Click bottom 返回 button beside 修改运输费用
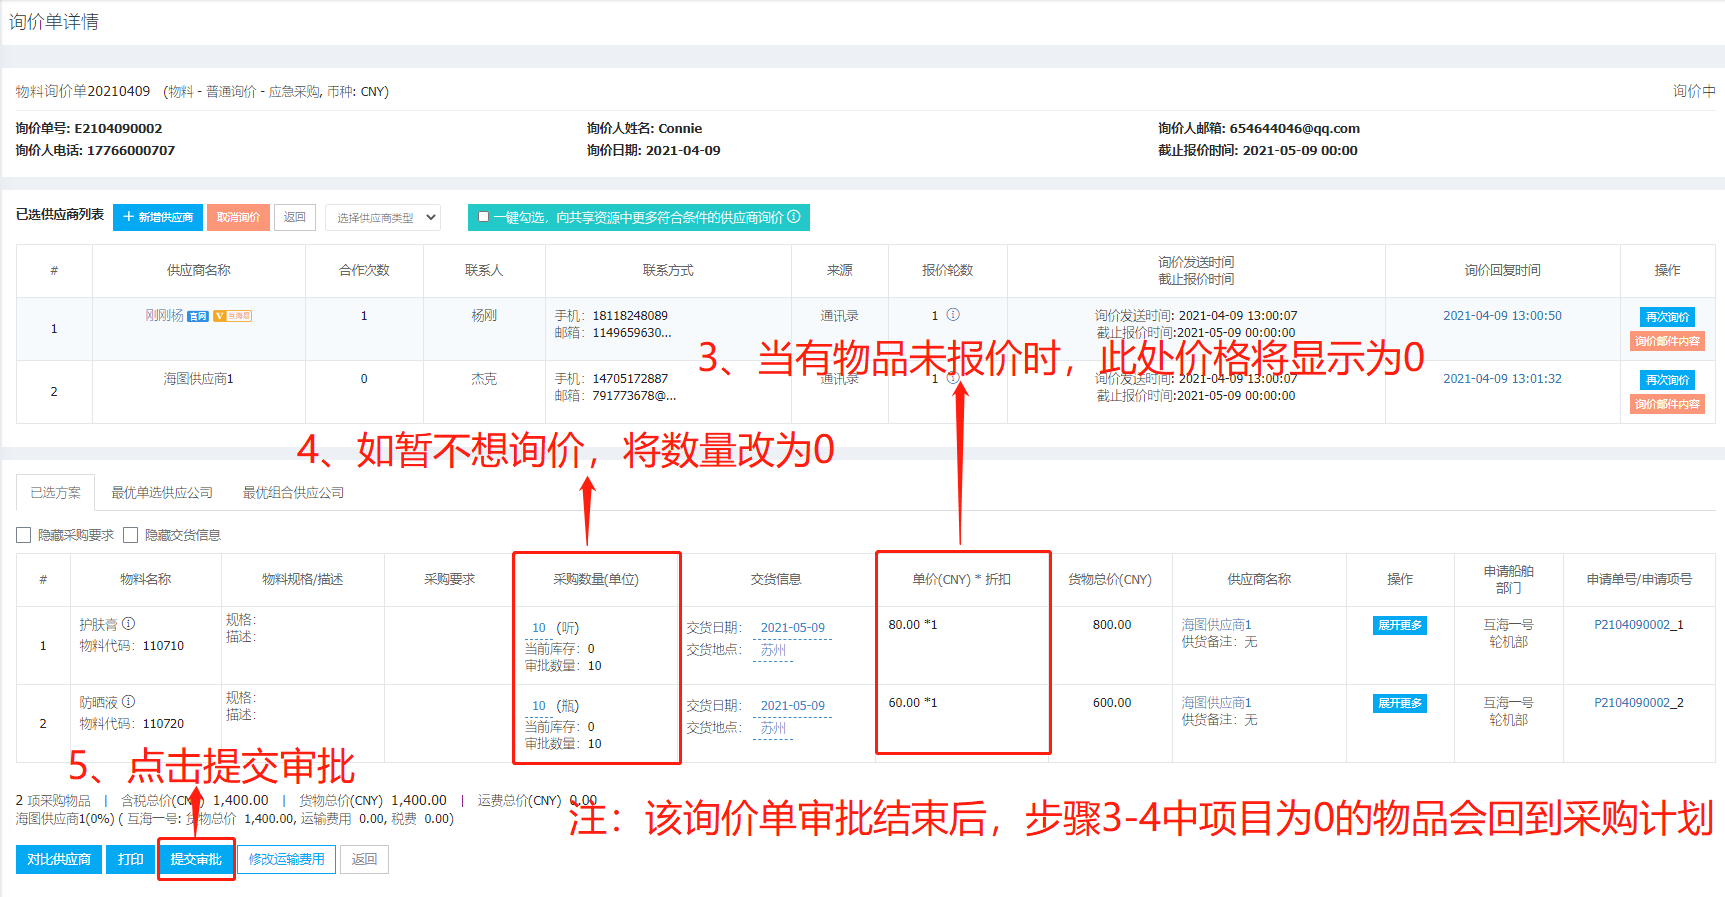Screen dimensions: 1725x897 click(364, 859)
